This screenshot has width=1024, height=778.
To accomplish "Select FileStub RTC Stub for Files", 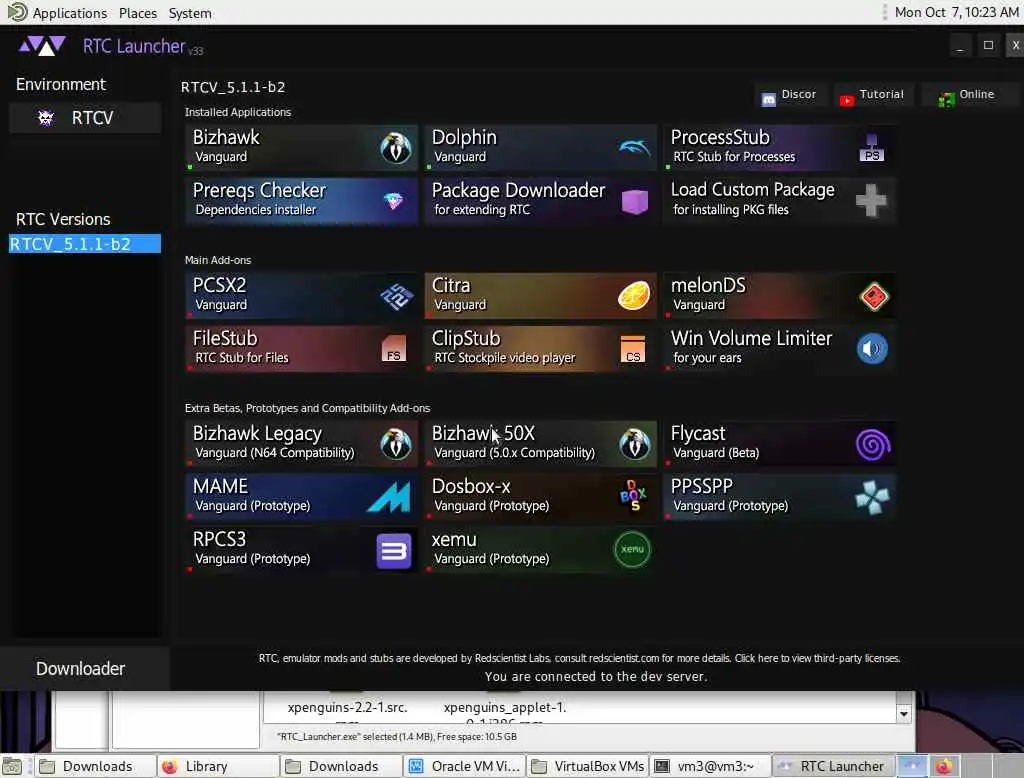I will (x=301, y=349).
